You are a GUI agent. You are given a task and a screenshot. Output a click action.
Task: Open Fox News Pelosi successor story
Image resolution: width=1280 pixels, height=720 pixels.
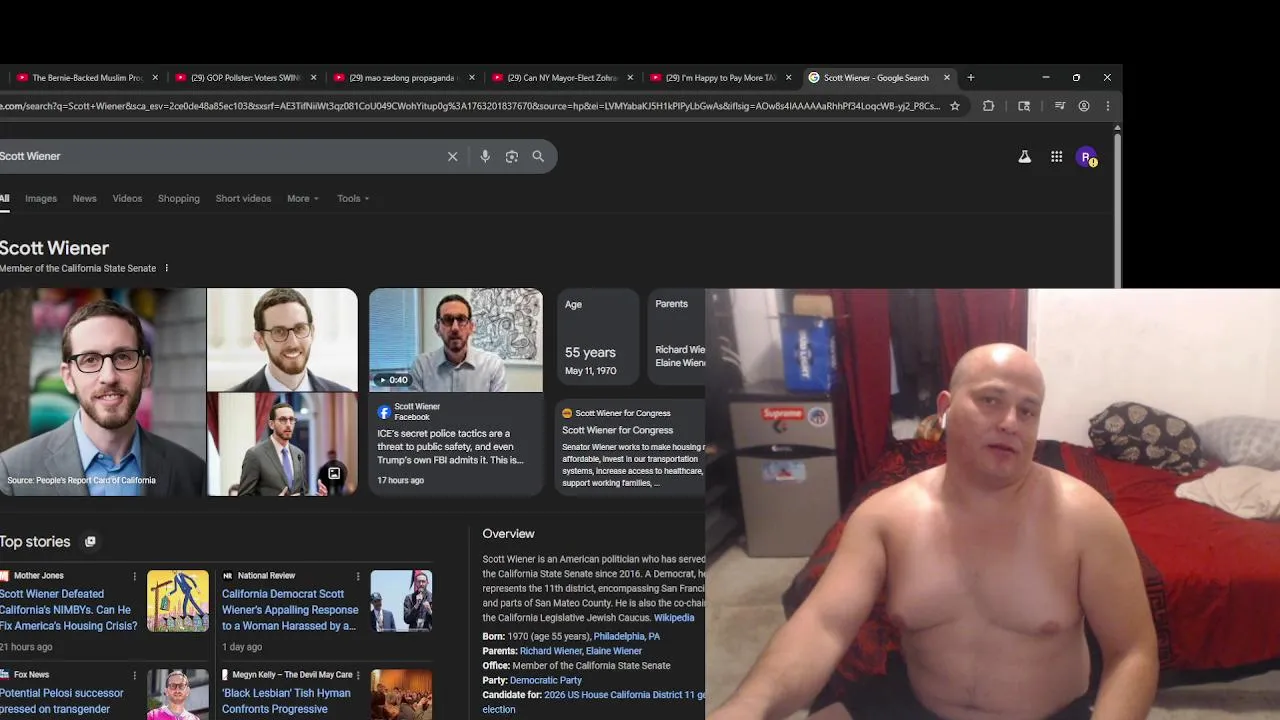pos(62,701)
